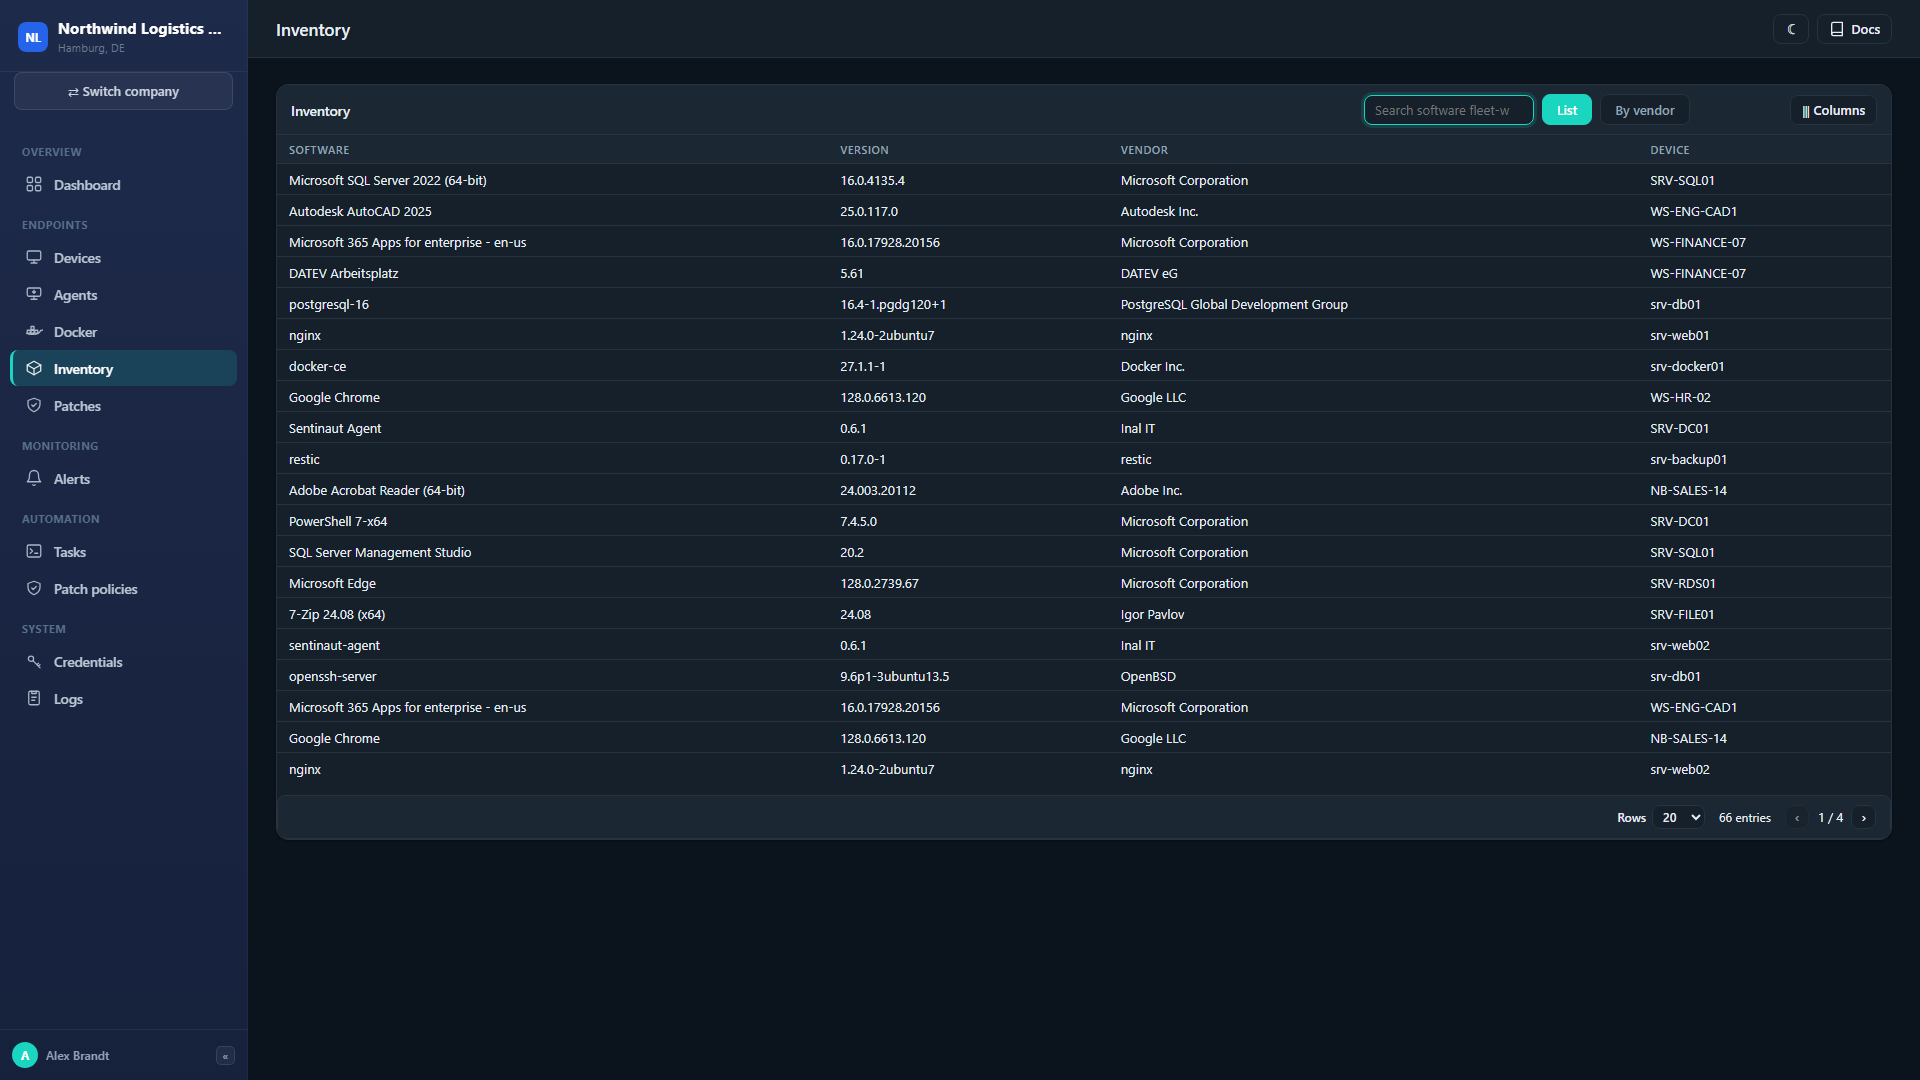
Task: Select Autodesk AutoCAD 2025 entry
Action: click(1084, 211)
